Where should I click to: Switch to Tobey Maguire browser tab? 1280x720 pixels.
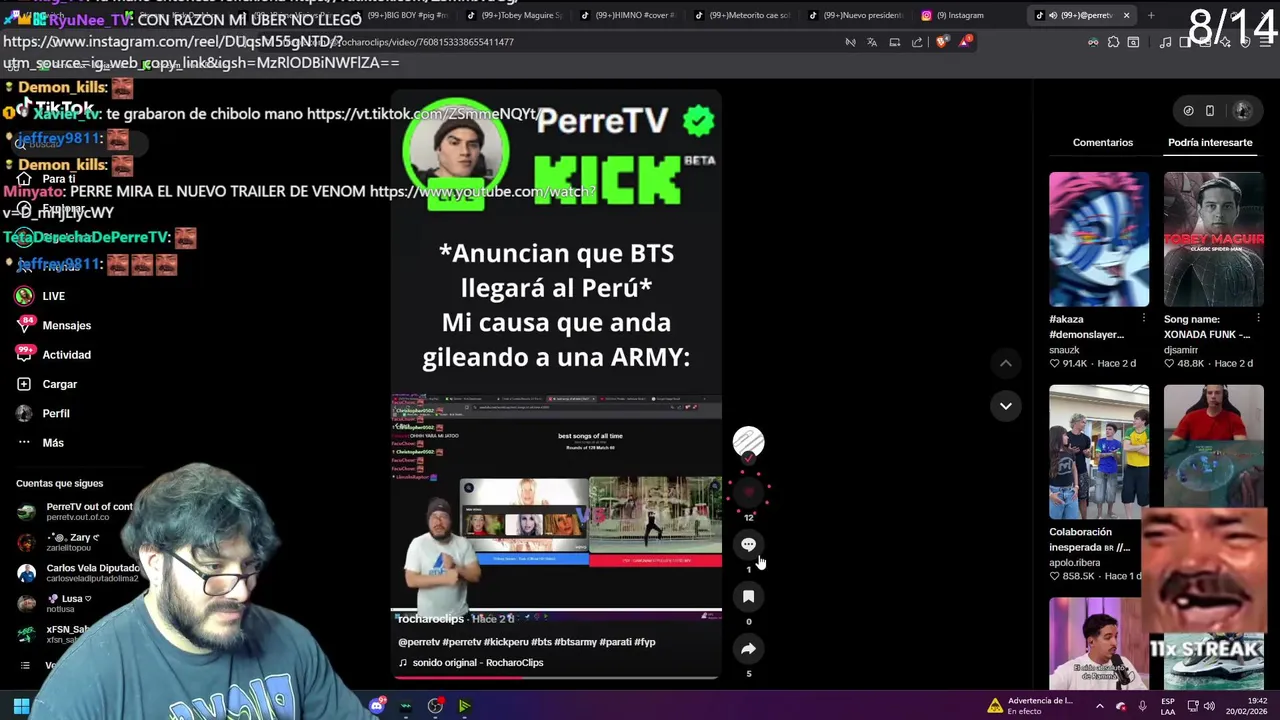pos(515,15)
